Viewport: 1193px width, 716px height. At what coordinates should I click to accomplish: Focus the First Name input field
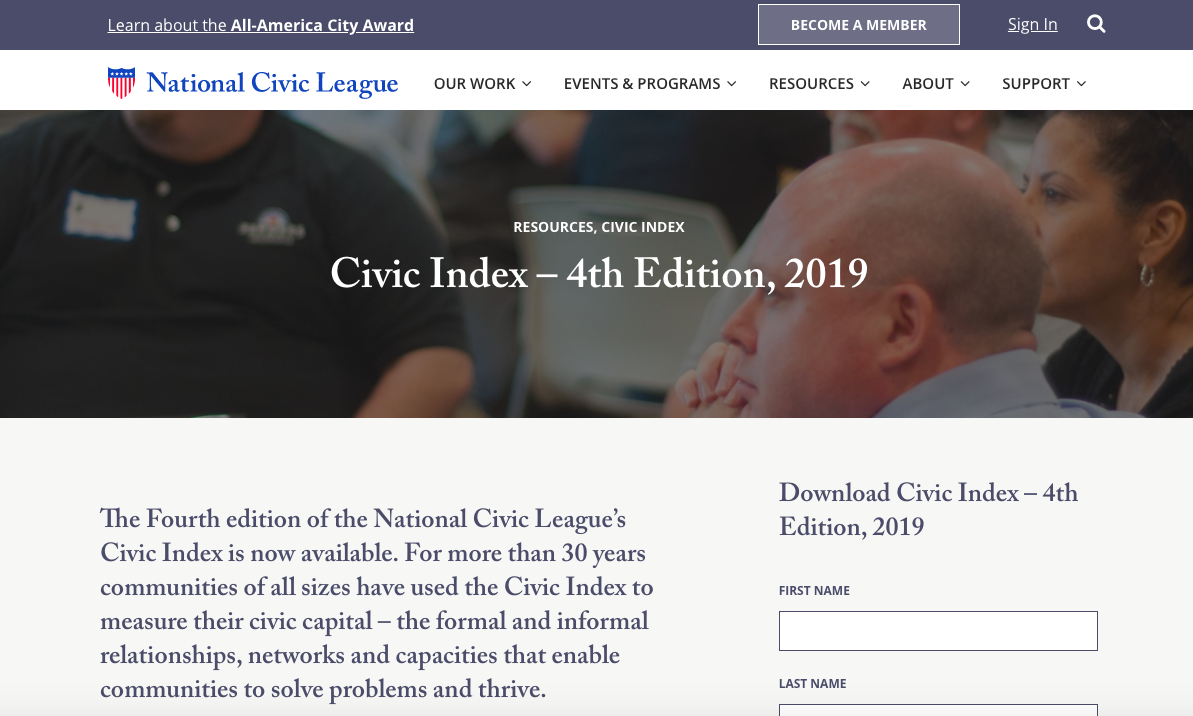click(x=938, y=631)
